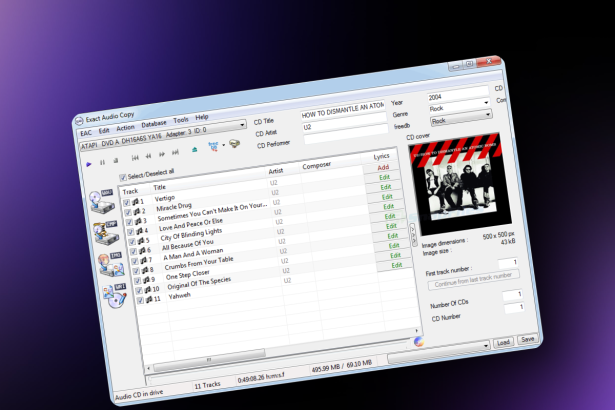Click the scroll left arrow of track list
Viewport: 615px width, 410px height.
coord(148,368)
